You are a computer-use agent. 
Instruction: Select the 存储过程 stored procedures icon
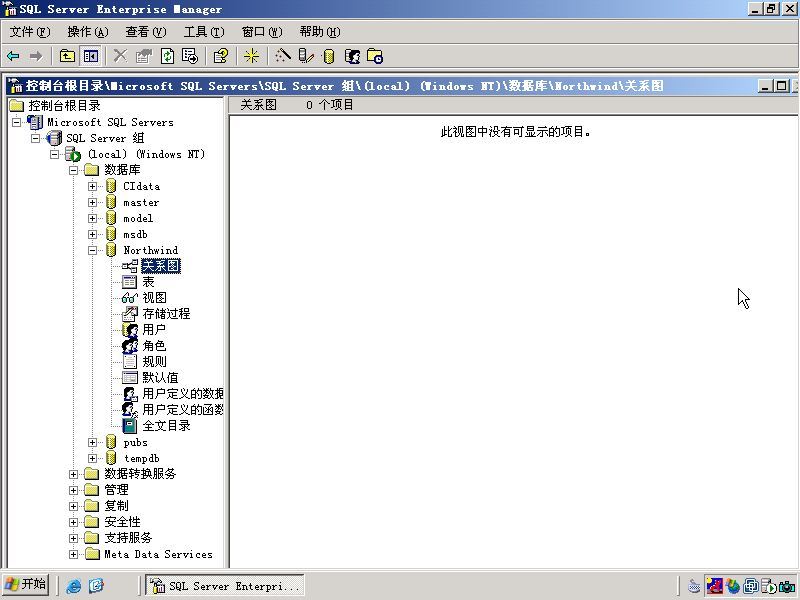point(130,314)
